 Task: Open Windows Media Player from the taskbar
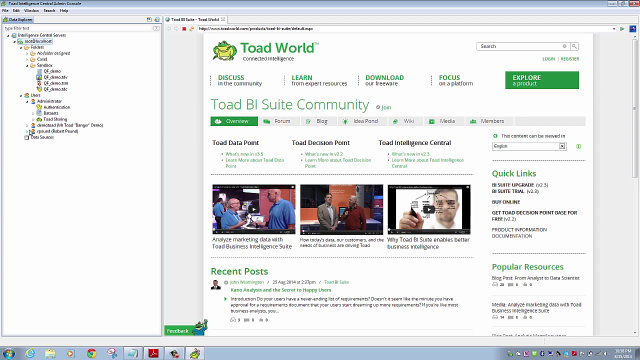click(x=70, y=353)
